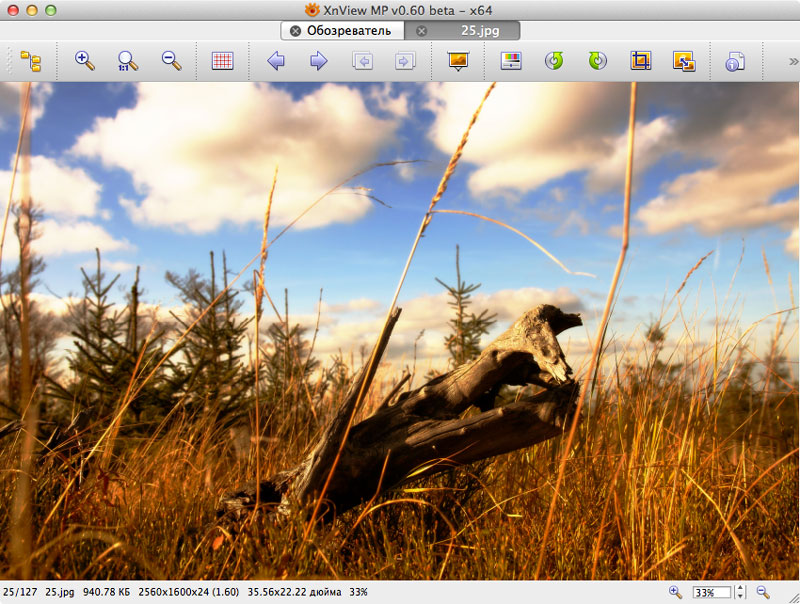The height and width of the screenshot is (604, 800).
Task: Open the resize image icon
Action: tap(684, 61)
